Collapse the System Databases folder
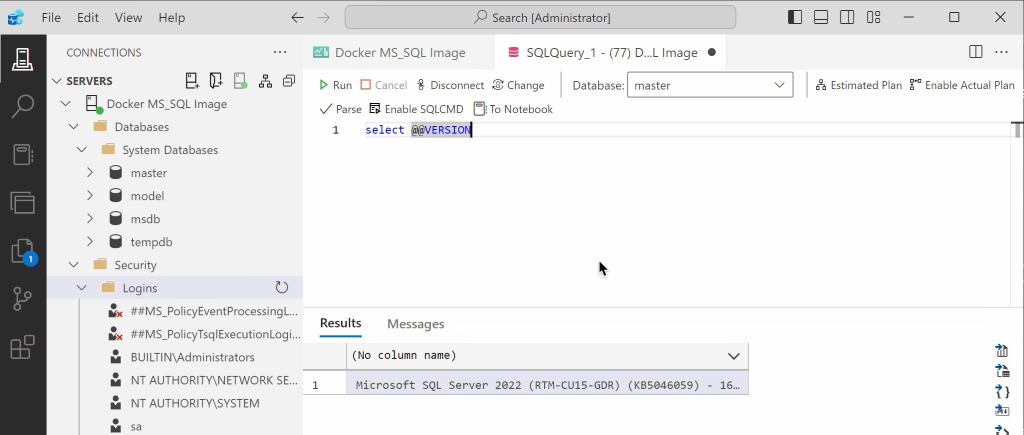This screenshot has width=1024, height=435. coord(82,150)
